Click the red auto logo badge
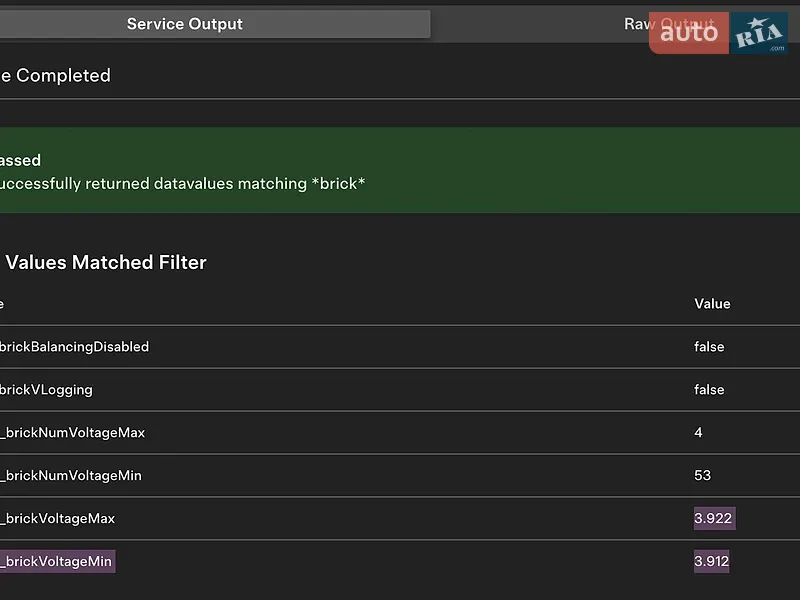 click(689, 33)
